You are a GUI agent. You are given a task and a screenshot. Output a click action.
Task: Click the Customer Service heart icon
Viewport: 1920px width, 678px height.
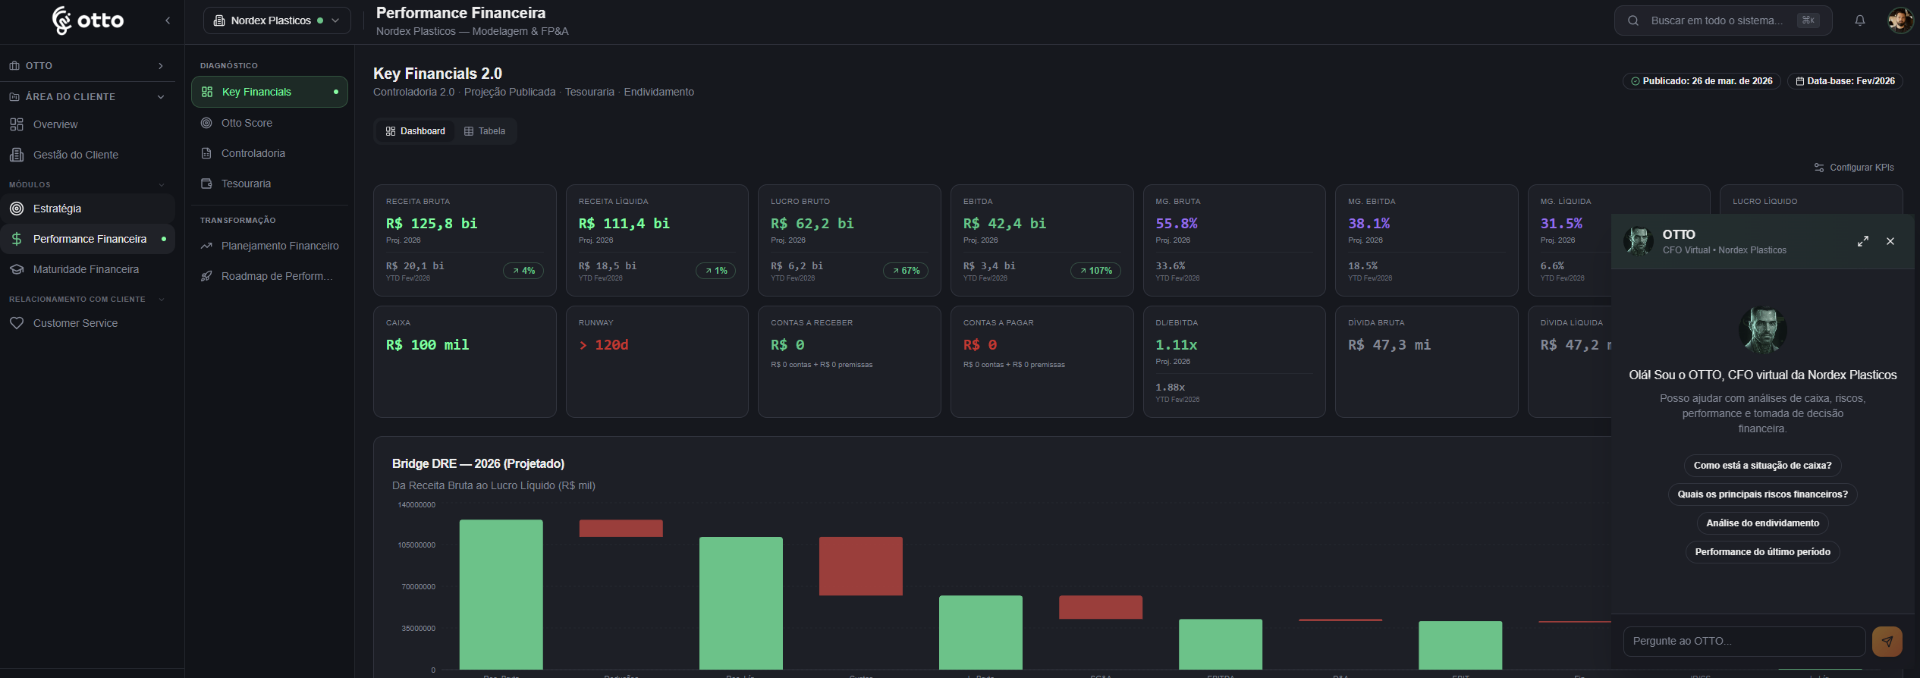click(17, 324)
